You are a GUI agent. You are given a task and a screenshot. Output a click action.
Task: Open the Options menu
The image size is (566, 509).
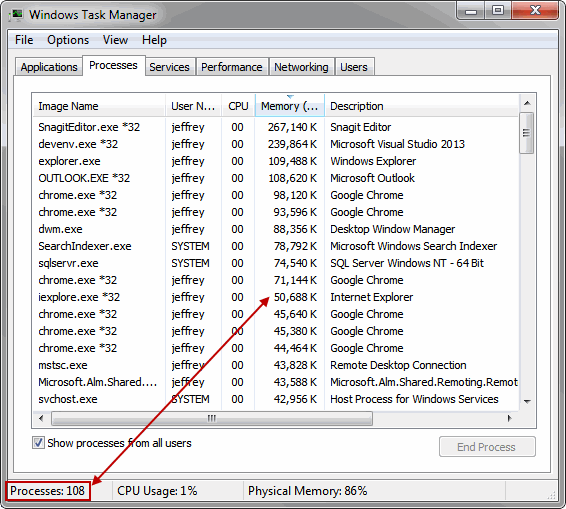68,40
